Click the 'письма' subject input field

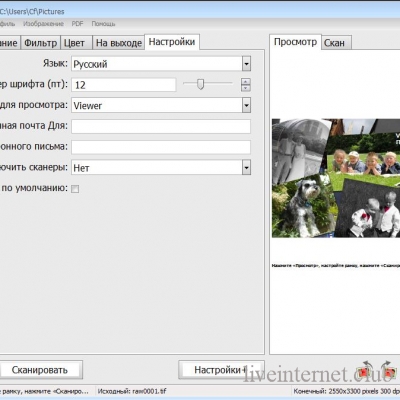(x=161, y=147)
